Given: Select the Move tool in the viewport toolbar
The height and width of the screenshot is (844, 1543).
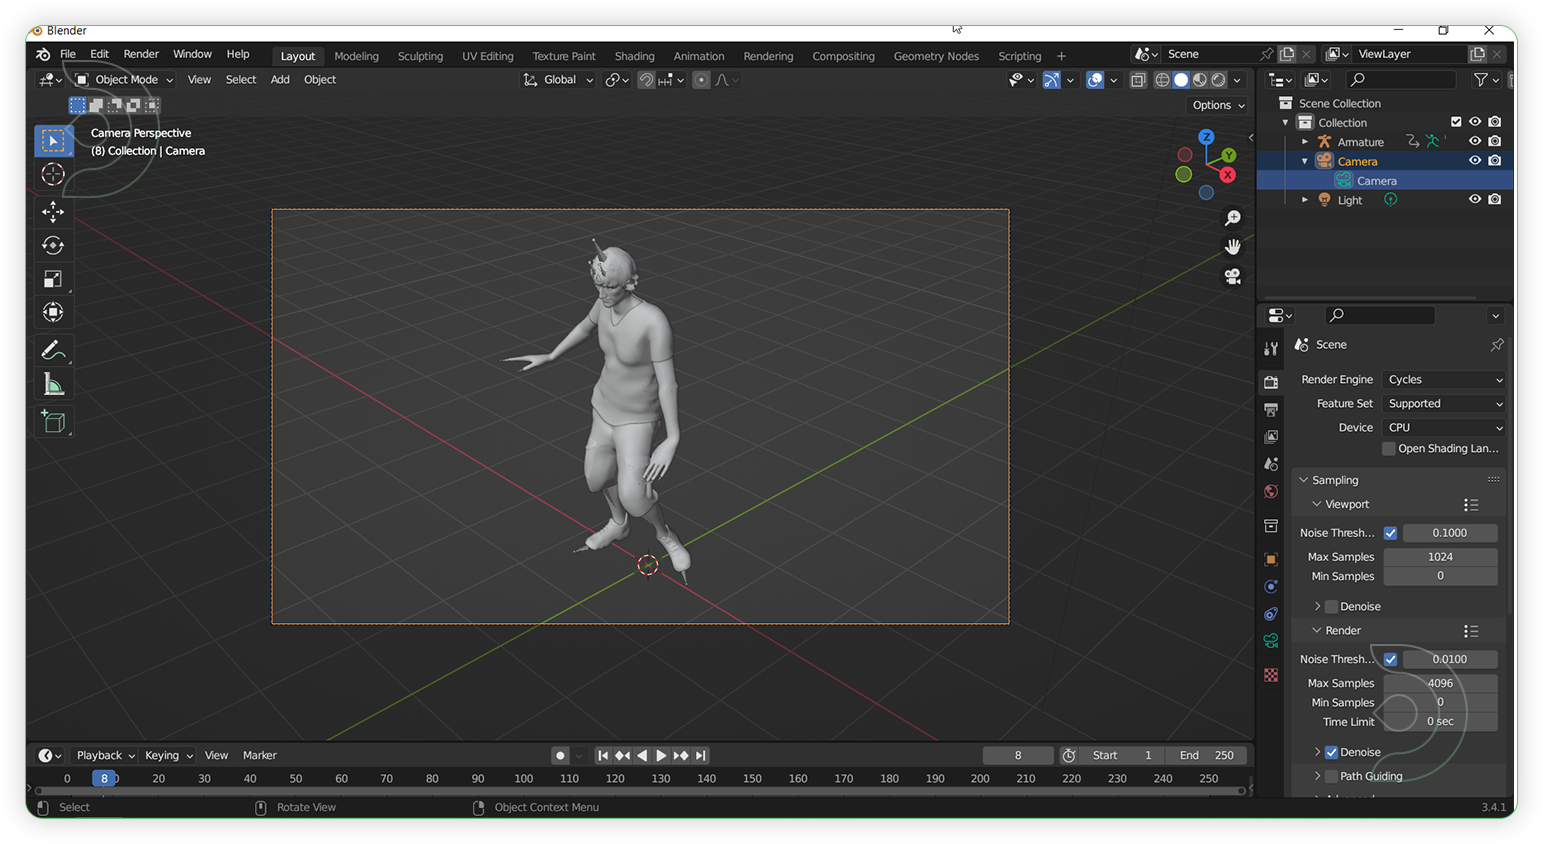Looking at the screenshot, I should 52,211.
